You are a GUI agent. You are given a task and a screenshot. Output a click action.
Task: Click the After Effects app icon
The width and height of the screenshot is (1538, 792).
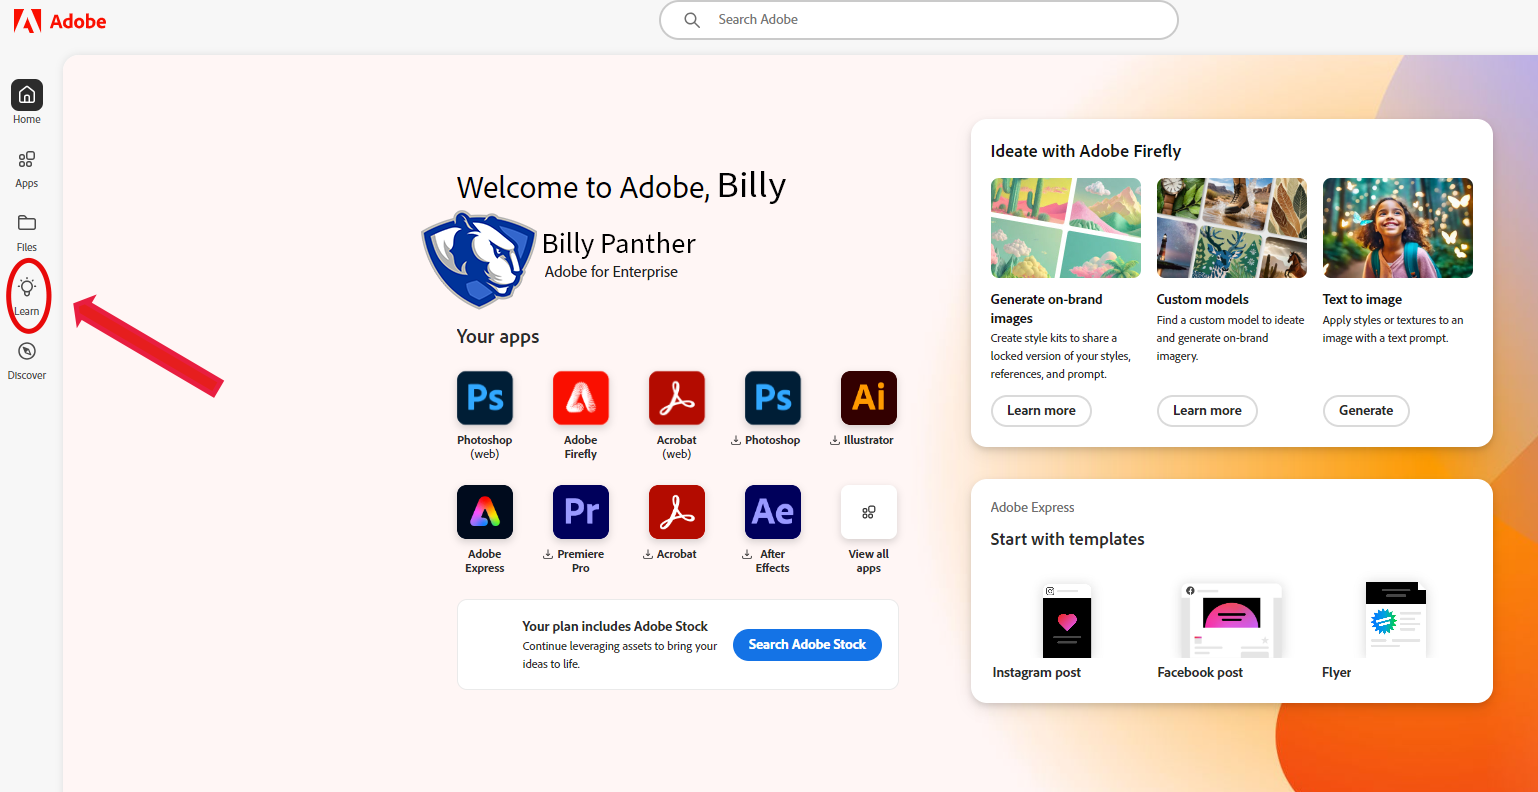tap(773, 512)
